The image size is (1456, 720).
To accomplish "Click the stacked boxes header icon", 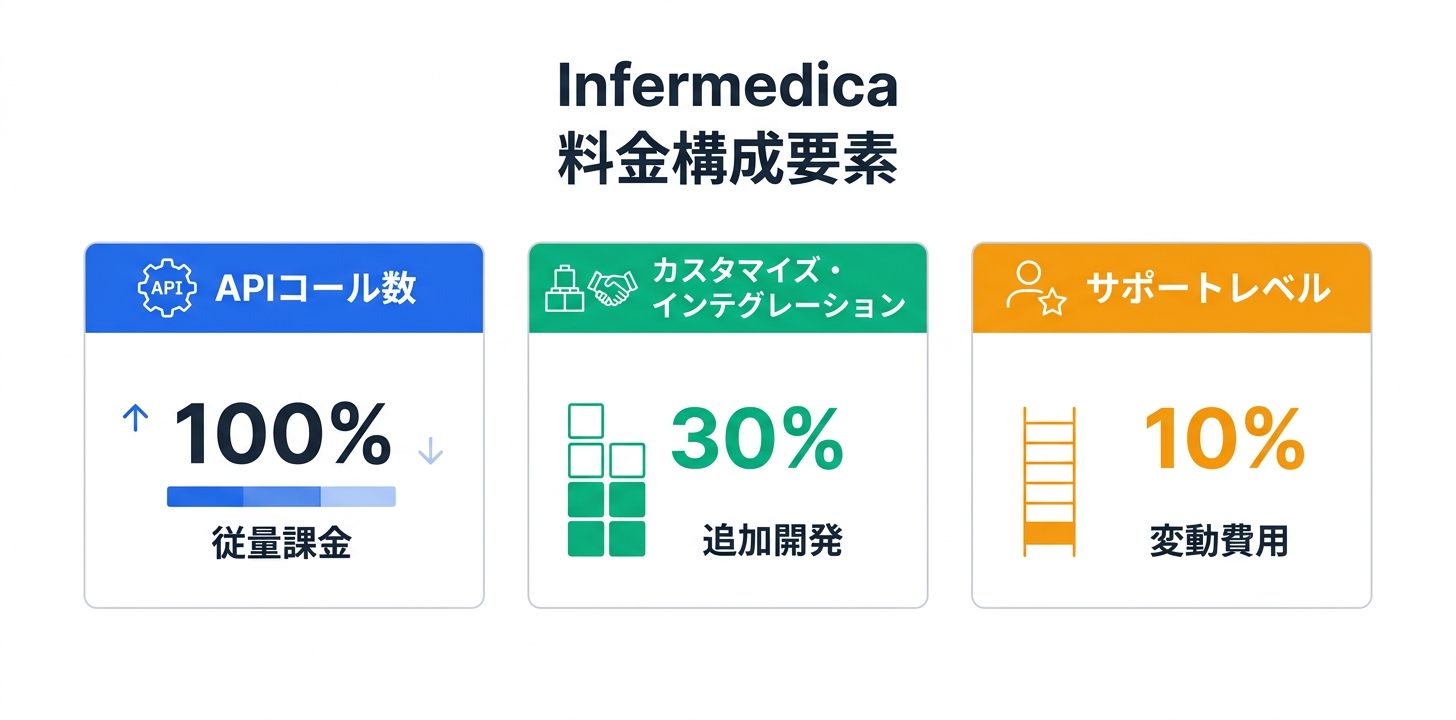I will (564, 288).
